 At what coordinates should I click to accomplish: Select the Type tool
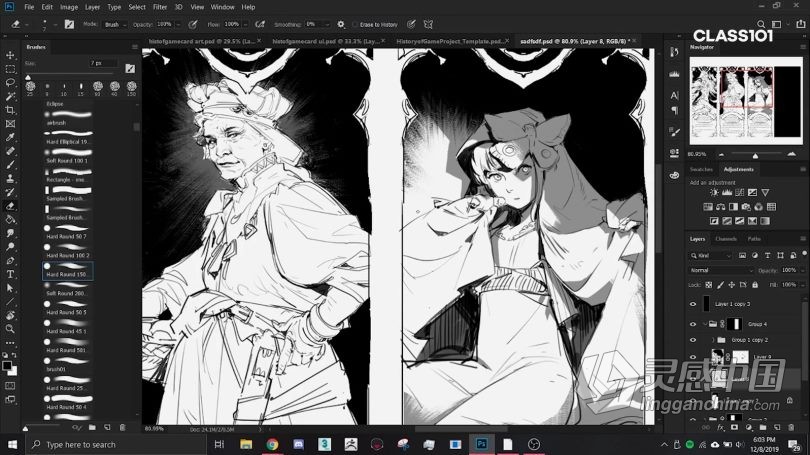(10, 274)
